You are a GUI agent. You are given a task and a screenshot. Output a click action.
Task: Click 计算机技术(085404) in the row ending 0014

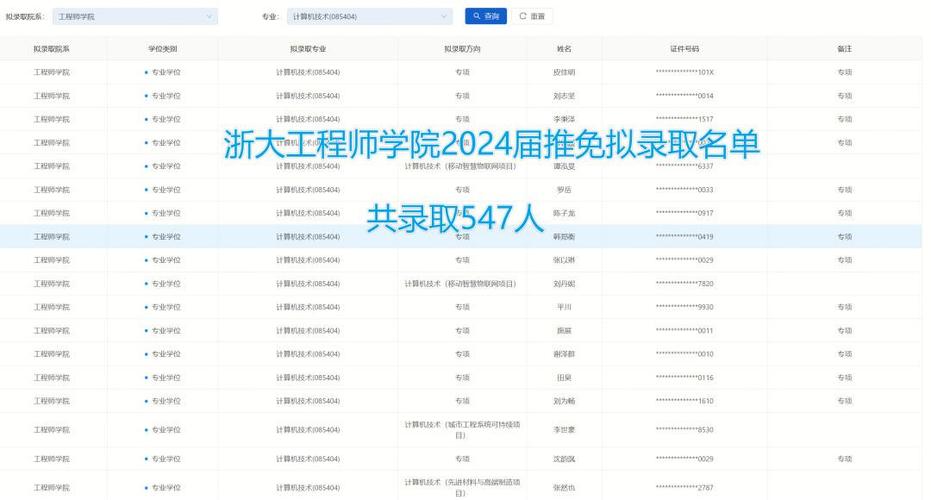click(308, 96)
